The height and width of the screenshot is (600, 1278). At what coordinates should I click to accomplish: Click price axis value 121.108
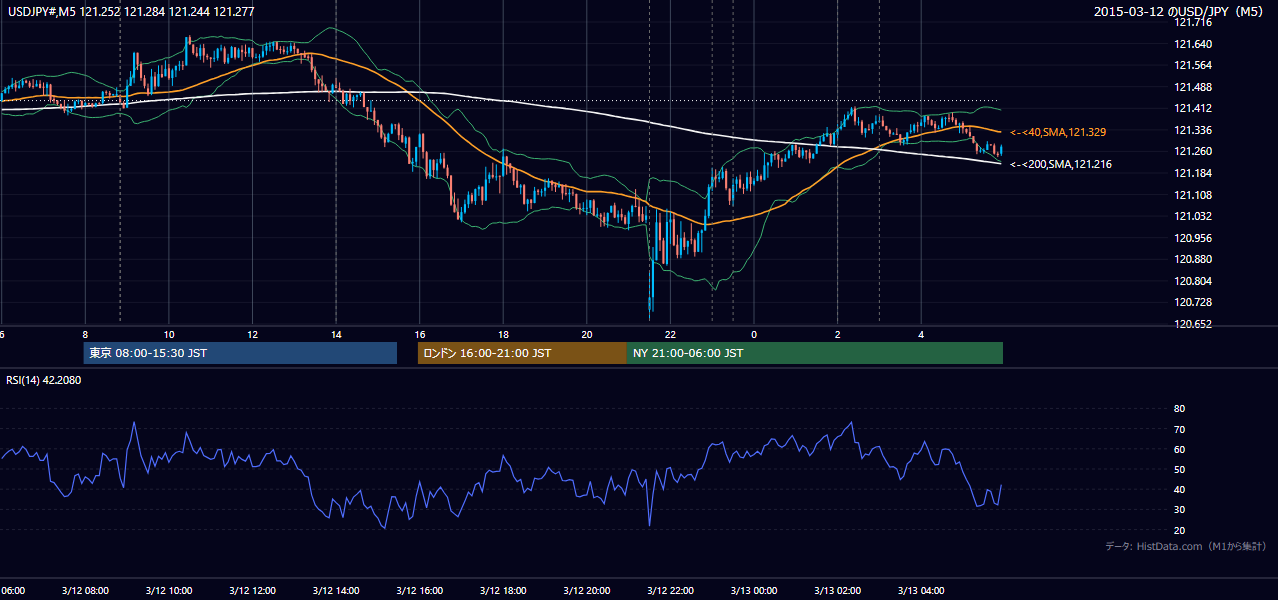coord(1193,195)
